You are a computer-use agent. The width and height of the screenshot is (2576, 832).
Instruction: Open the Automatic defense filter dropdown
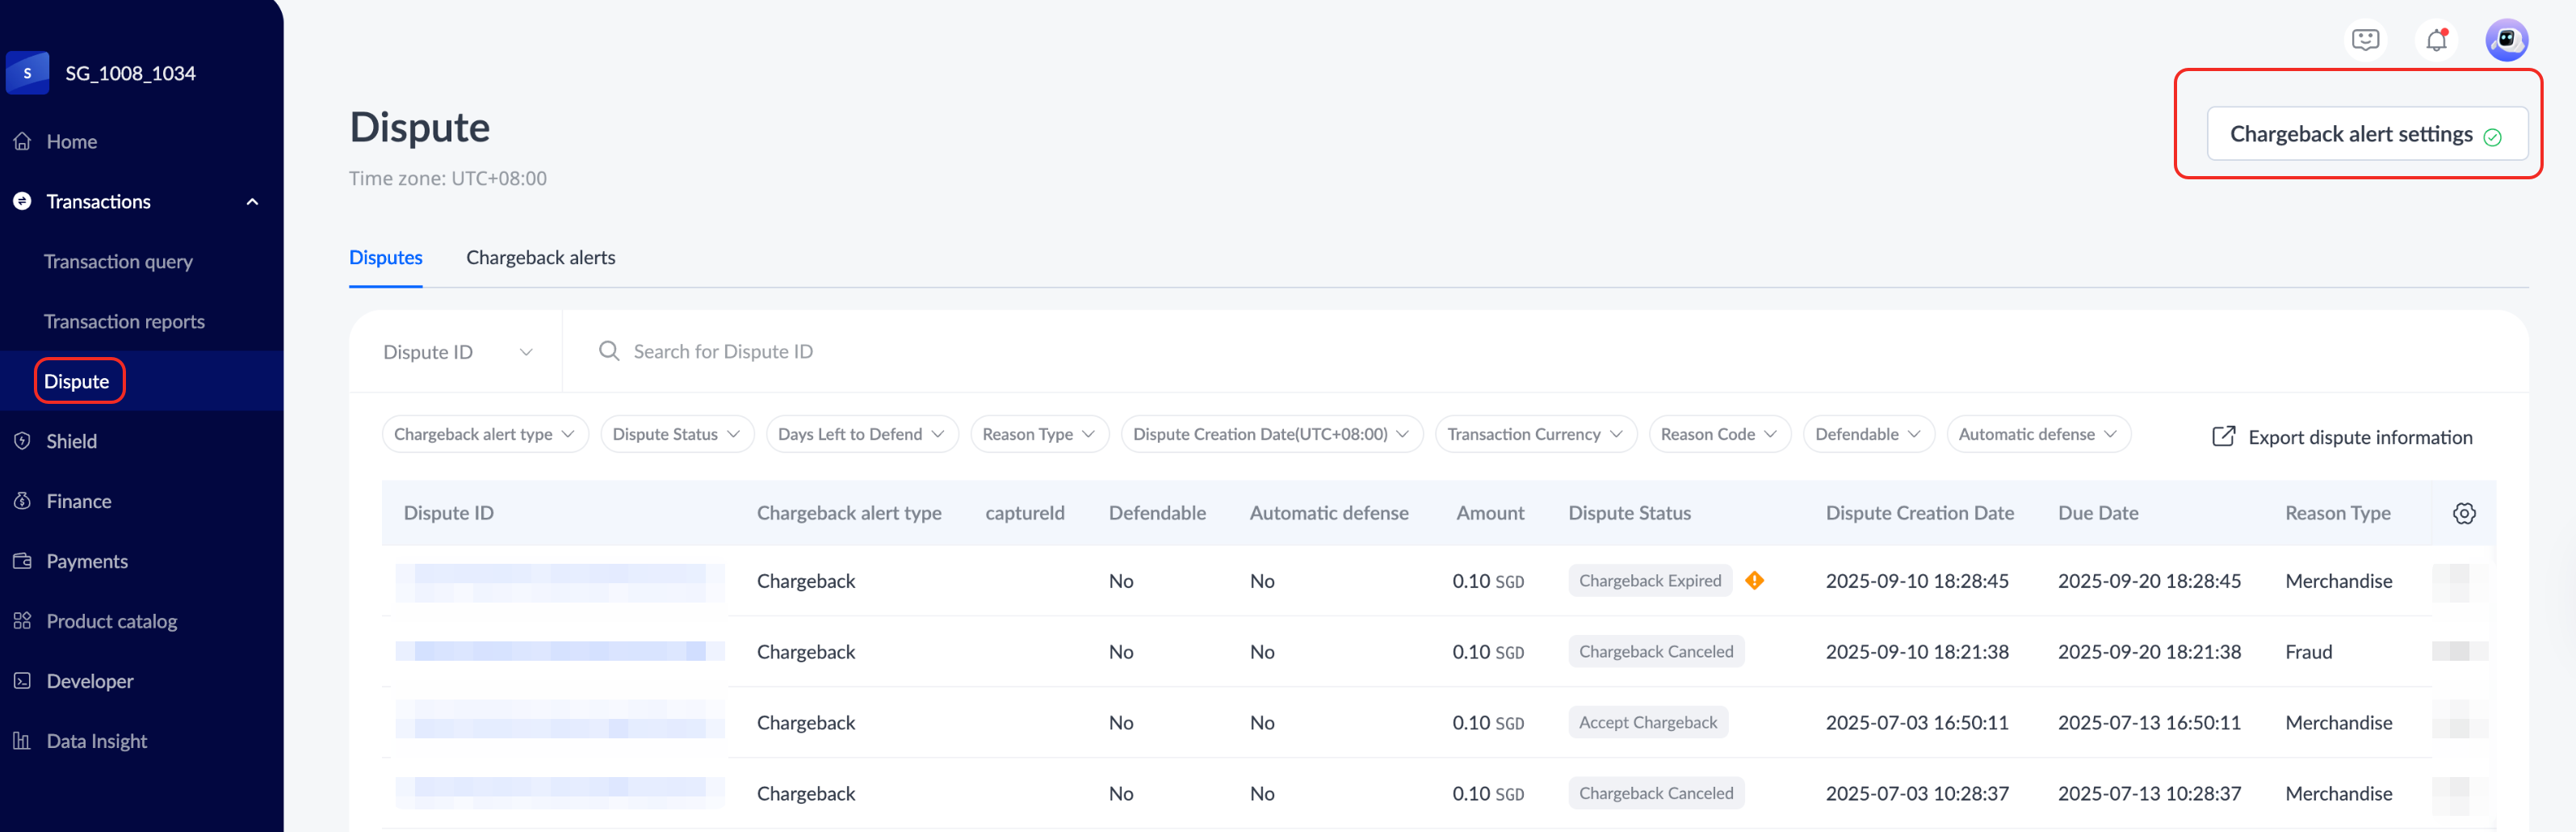[x=2037, y=434]
